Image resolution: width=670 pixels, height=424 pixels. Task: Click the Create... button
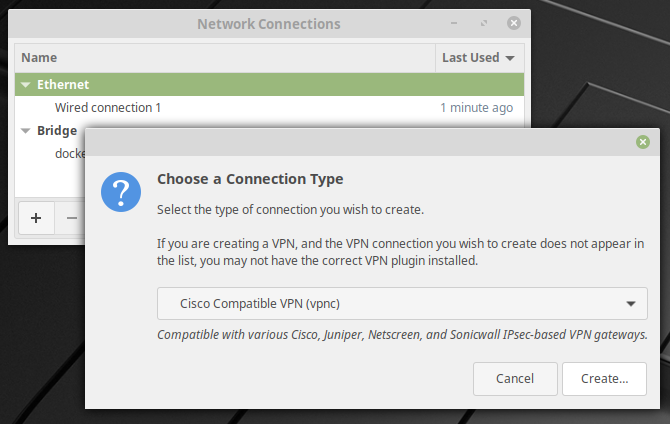604,379
